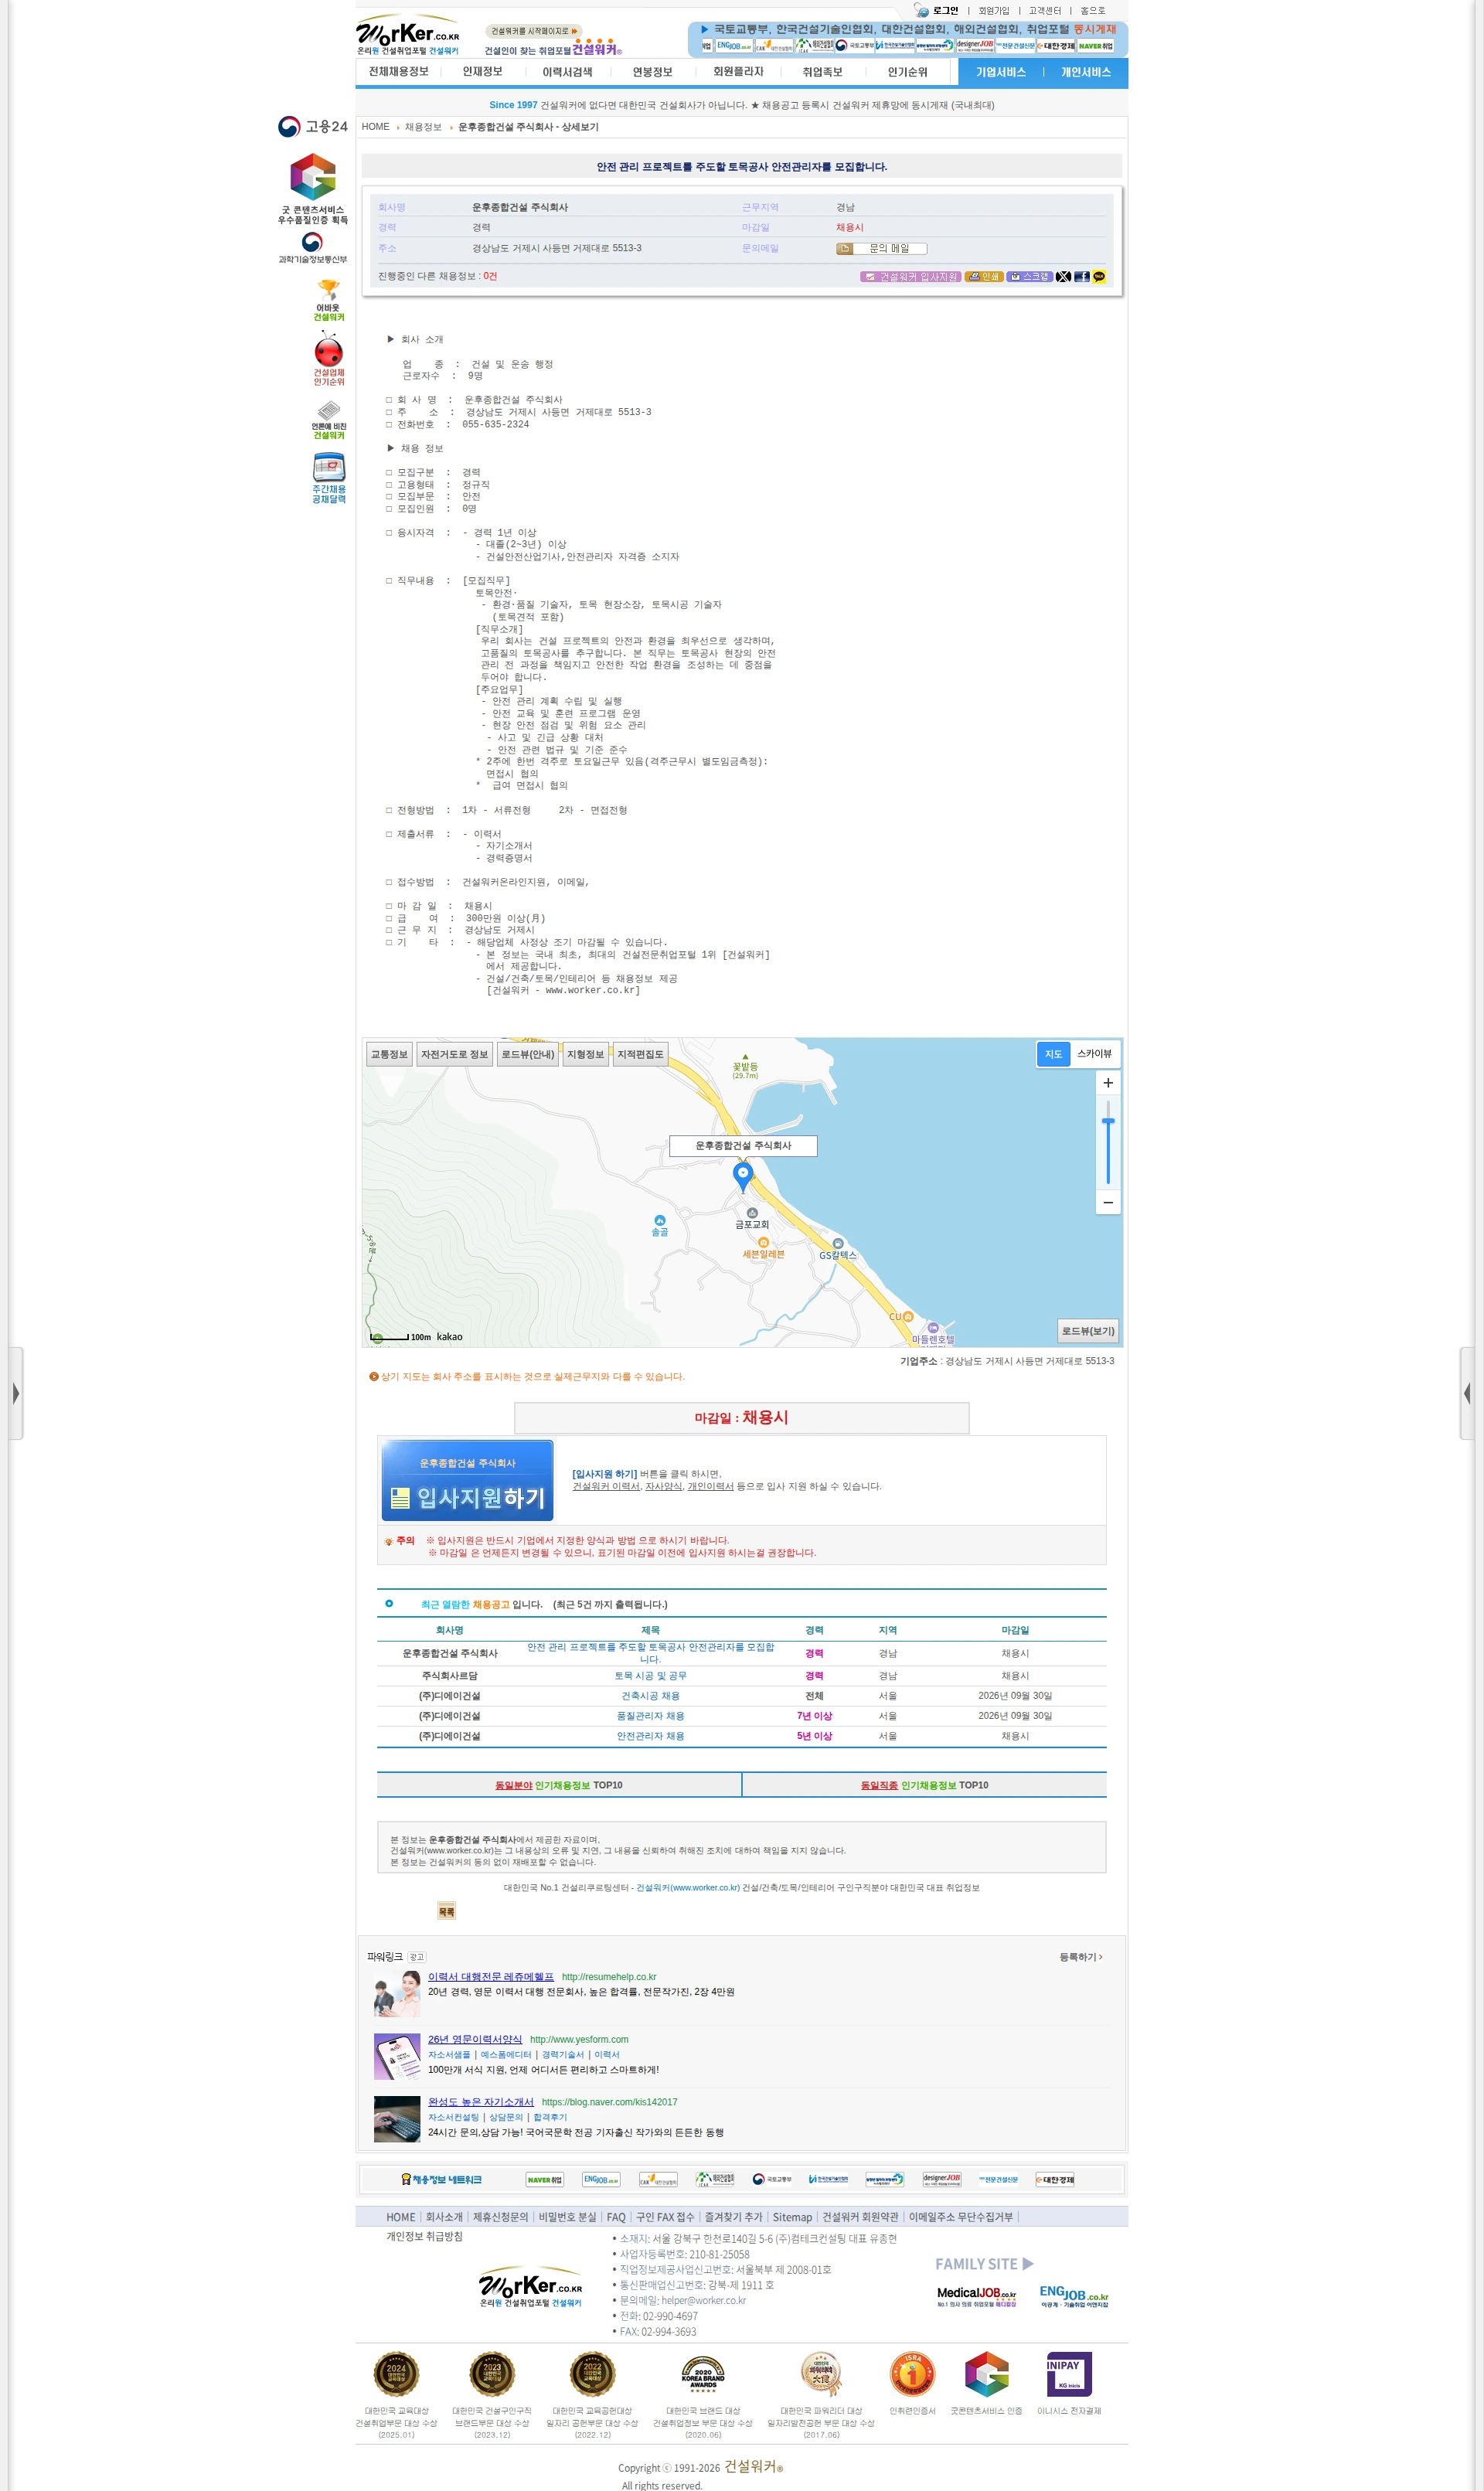This screenshot has width=1484, height=2491.
Task: Open 로드뷰(보기) button on map
Action: 1087,1331
